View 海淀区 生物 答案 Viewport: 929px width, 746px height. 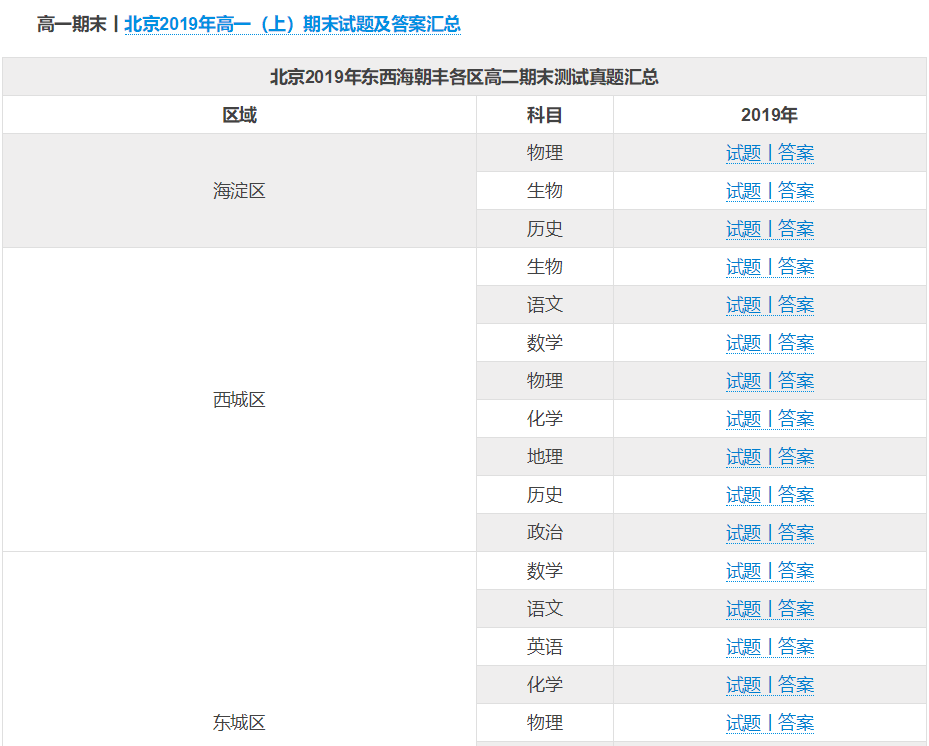pos(795,190)
